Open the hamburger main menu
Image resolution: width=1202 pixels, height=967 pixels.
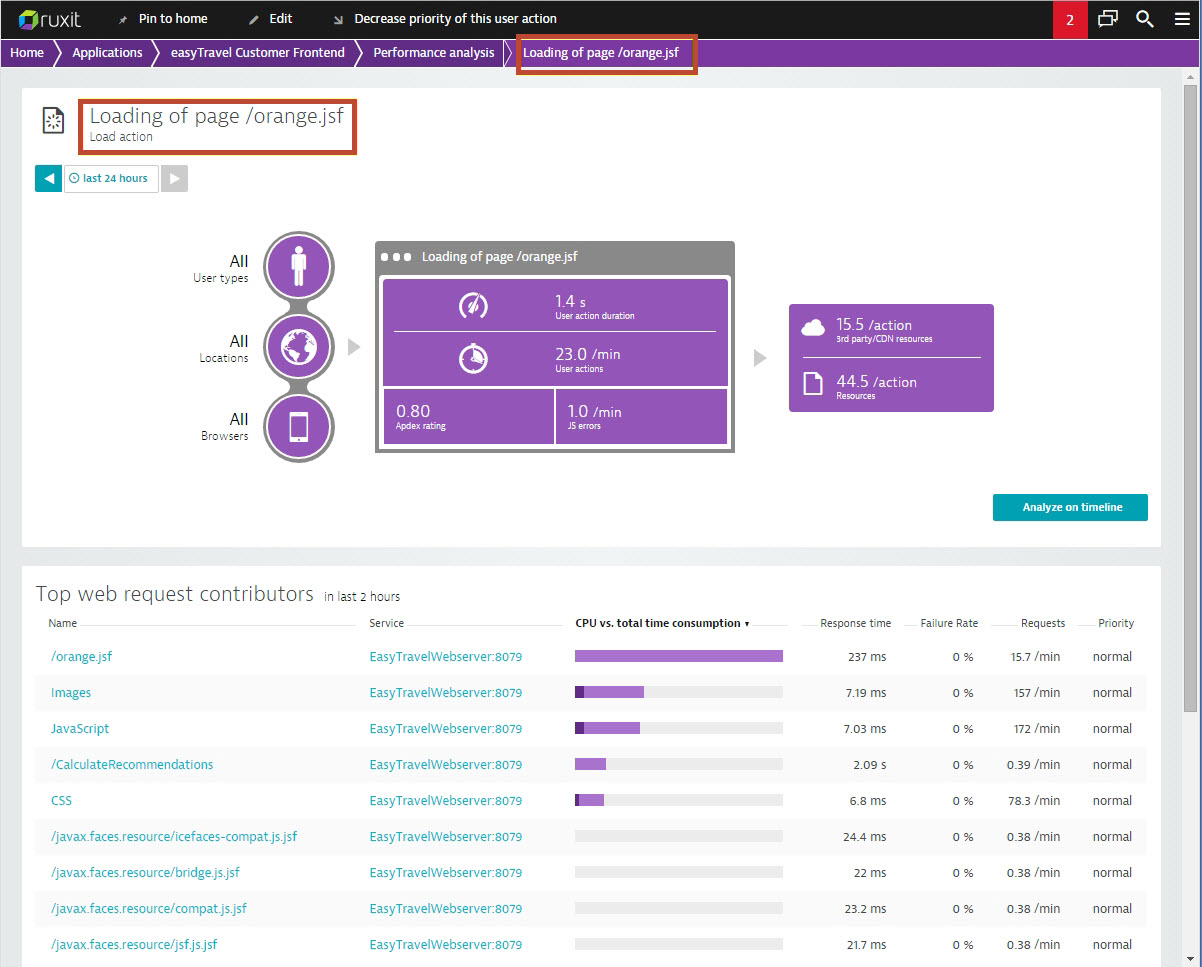(1182, 19)
